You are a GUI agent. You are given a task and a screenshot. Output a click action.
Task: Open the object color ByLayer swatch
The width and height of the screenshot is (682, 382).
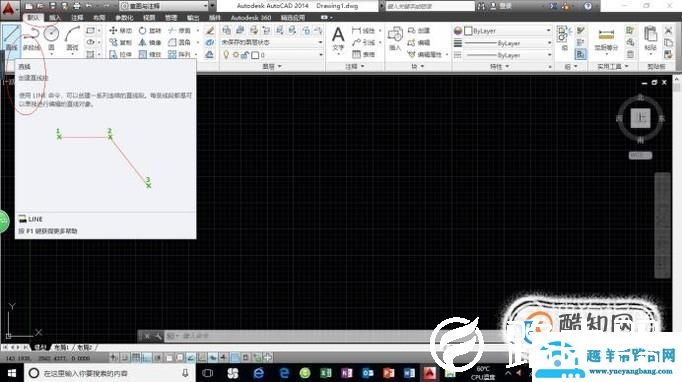click(x=468, y=31)
